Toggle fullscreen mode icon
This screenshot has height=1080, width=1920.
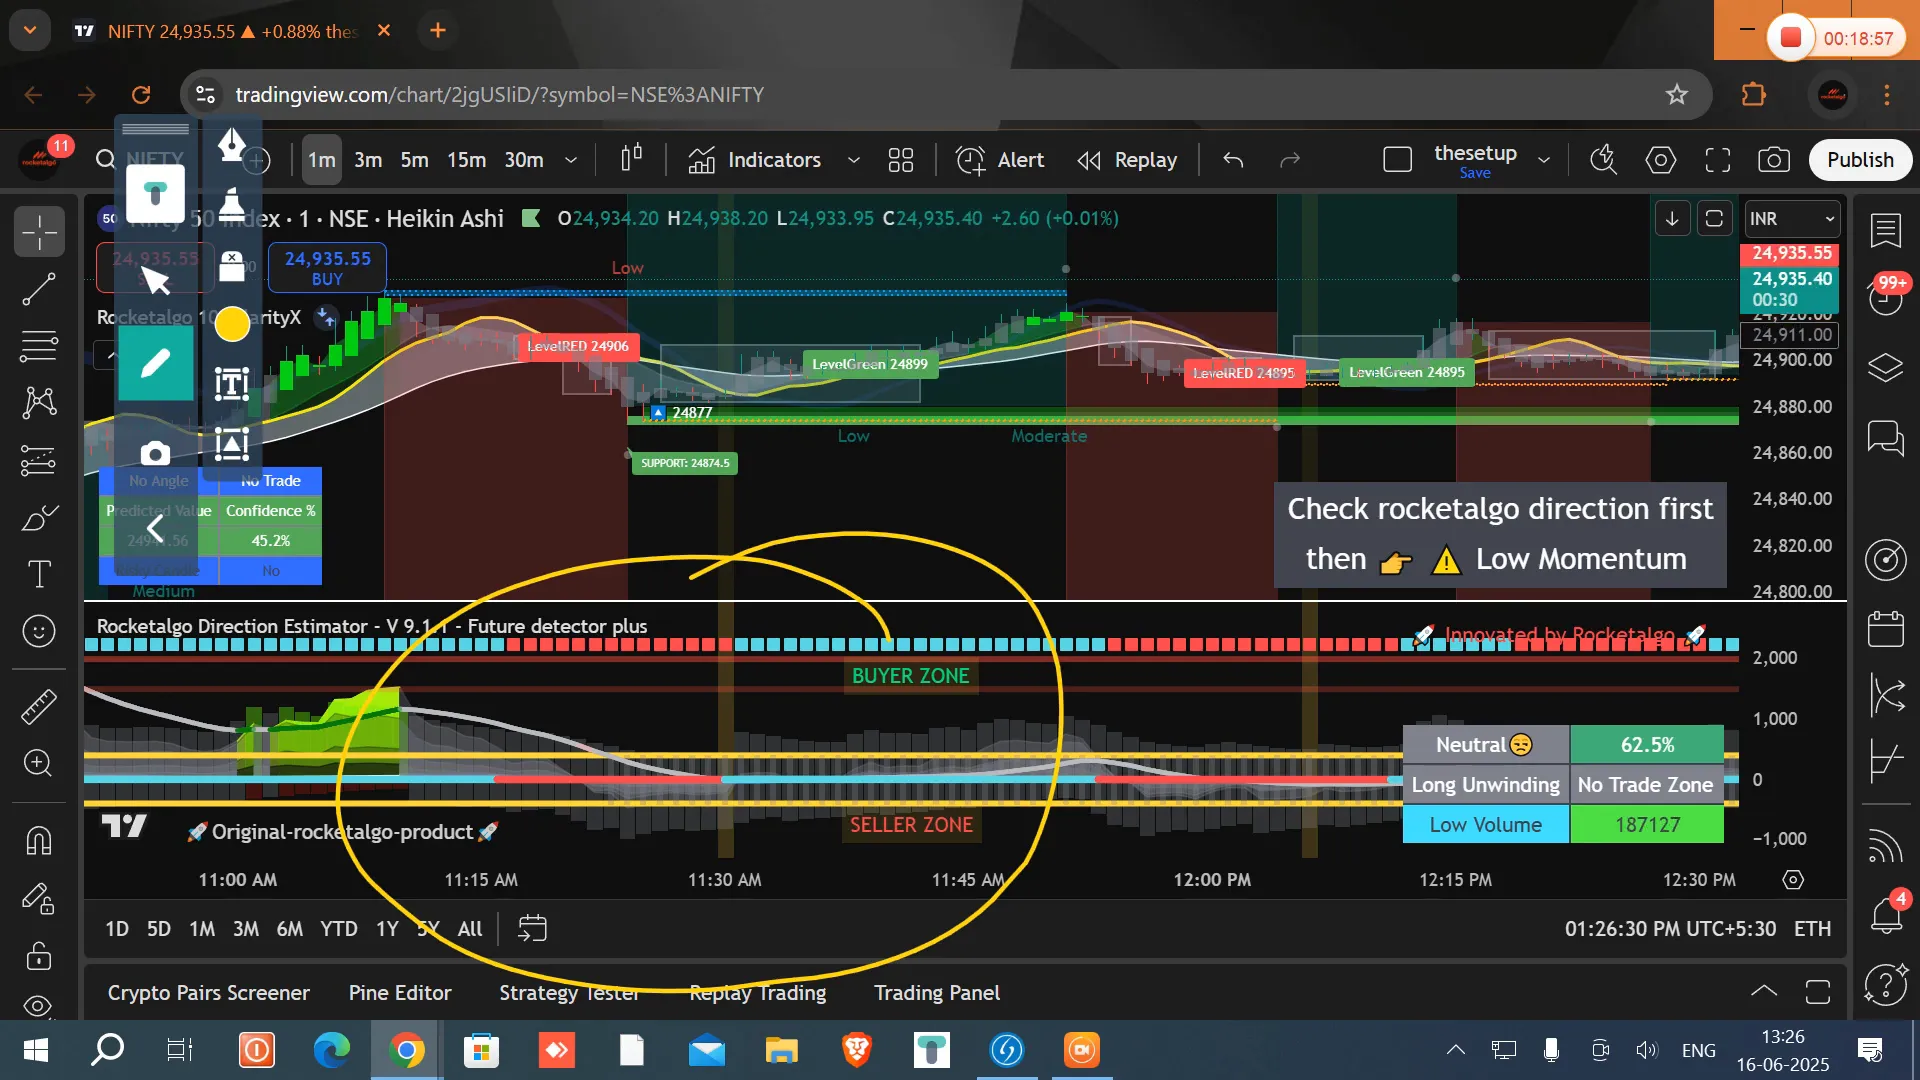tap(1717, 160)
